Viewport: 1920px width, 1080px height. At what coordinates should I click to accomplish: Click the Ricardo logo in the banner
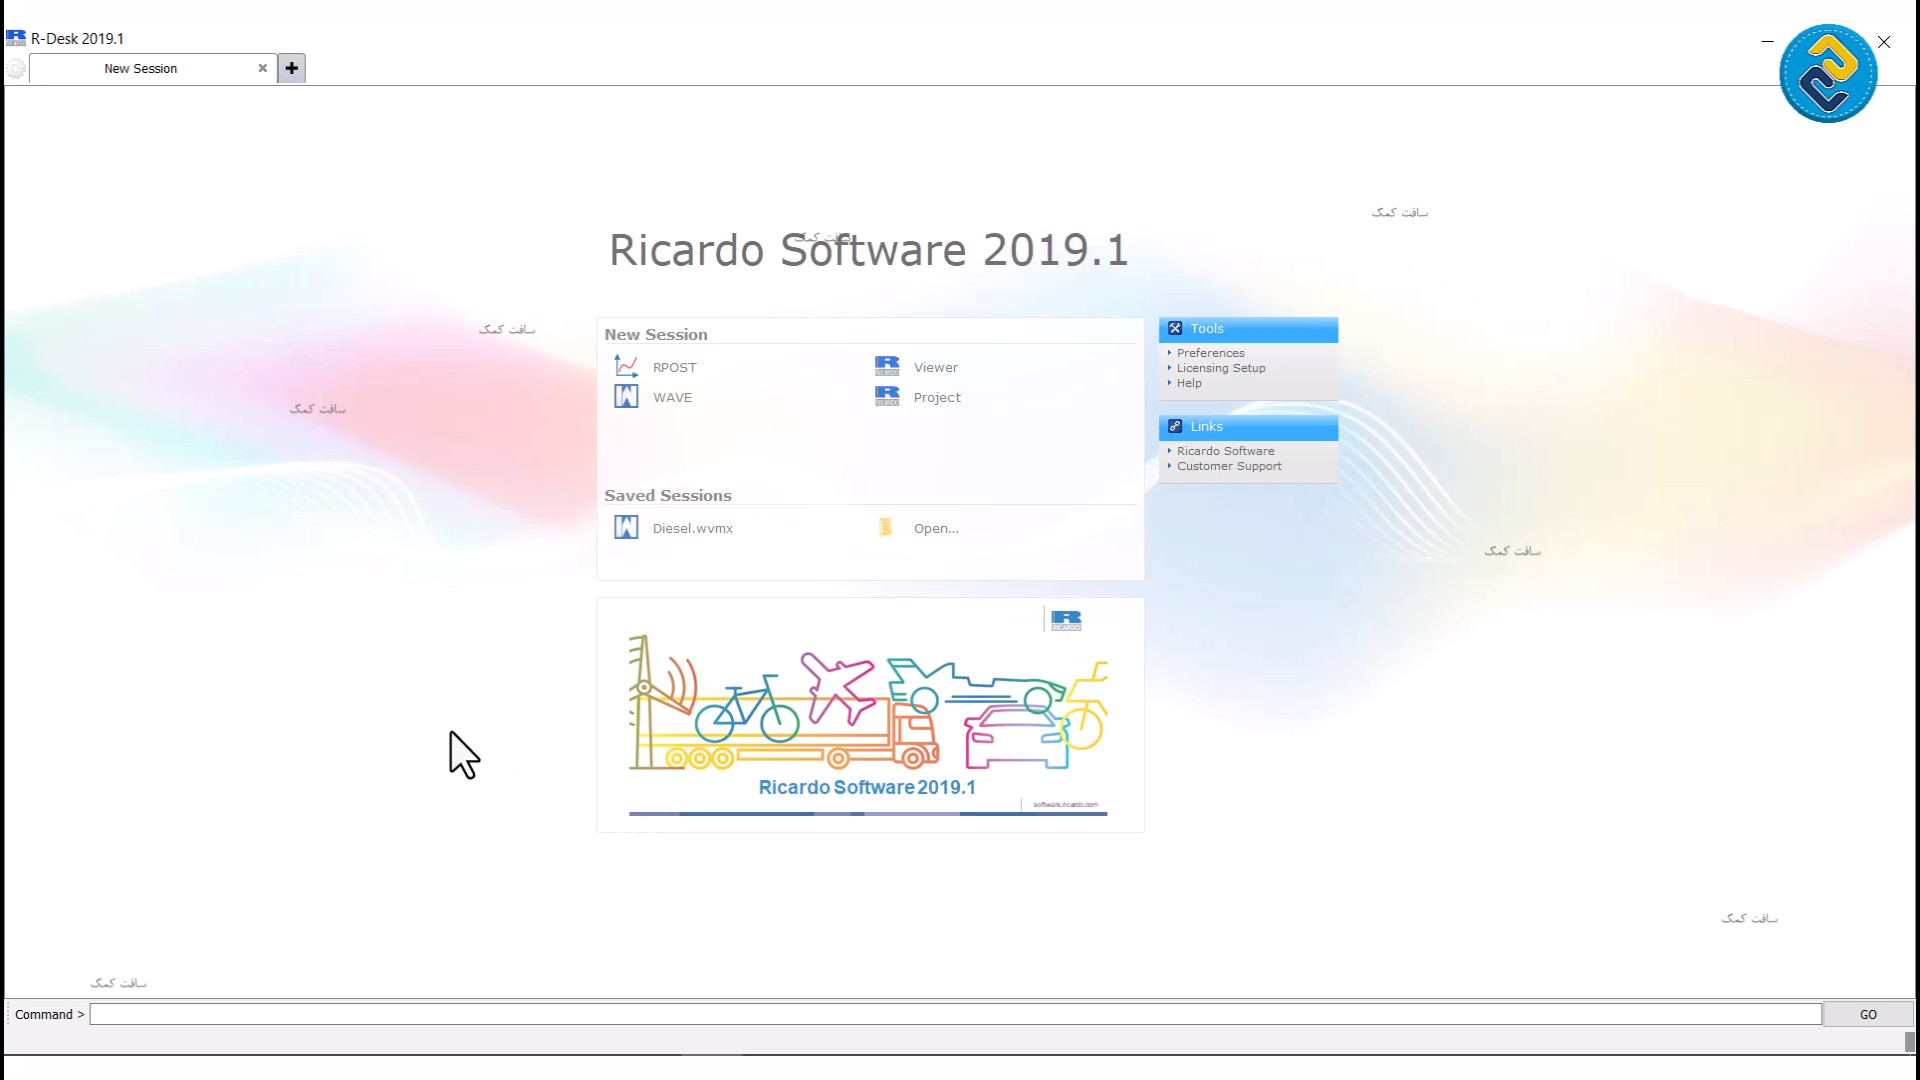coord(1066,620)
